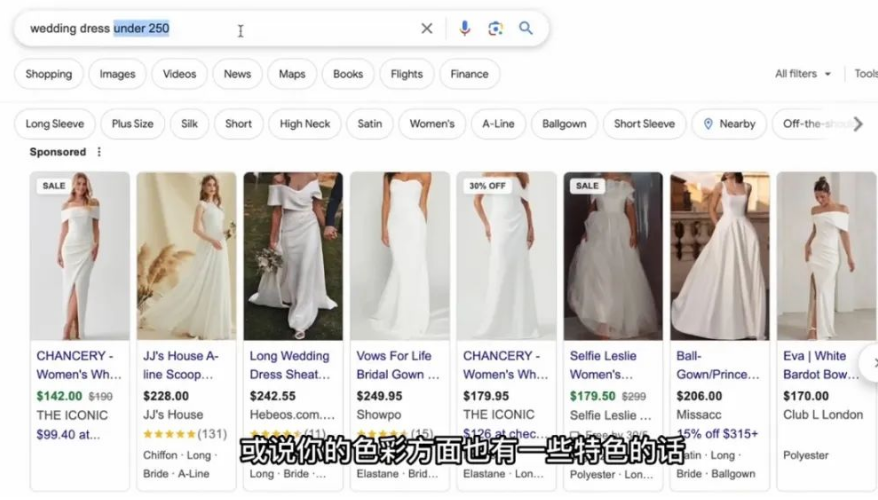Viewport: 878px width, 500px height.
Task: Click the $242.55 price text
Action: (x=272, y=396)
